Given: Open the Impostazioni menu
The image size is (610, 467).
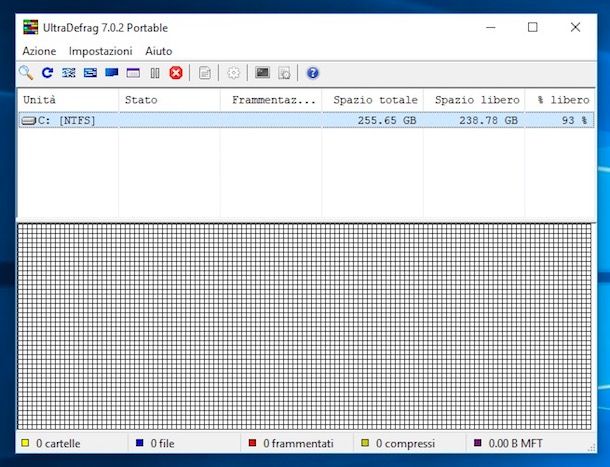Looking at the screenshot, I should pyautogui.click(x=100, y=51).
